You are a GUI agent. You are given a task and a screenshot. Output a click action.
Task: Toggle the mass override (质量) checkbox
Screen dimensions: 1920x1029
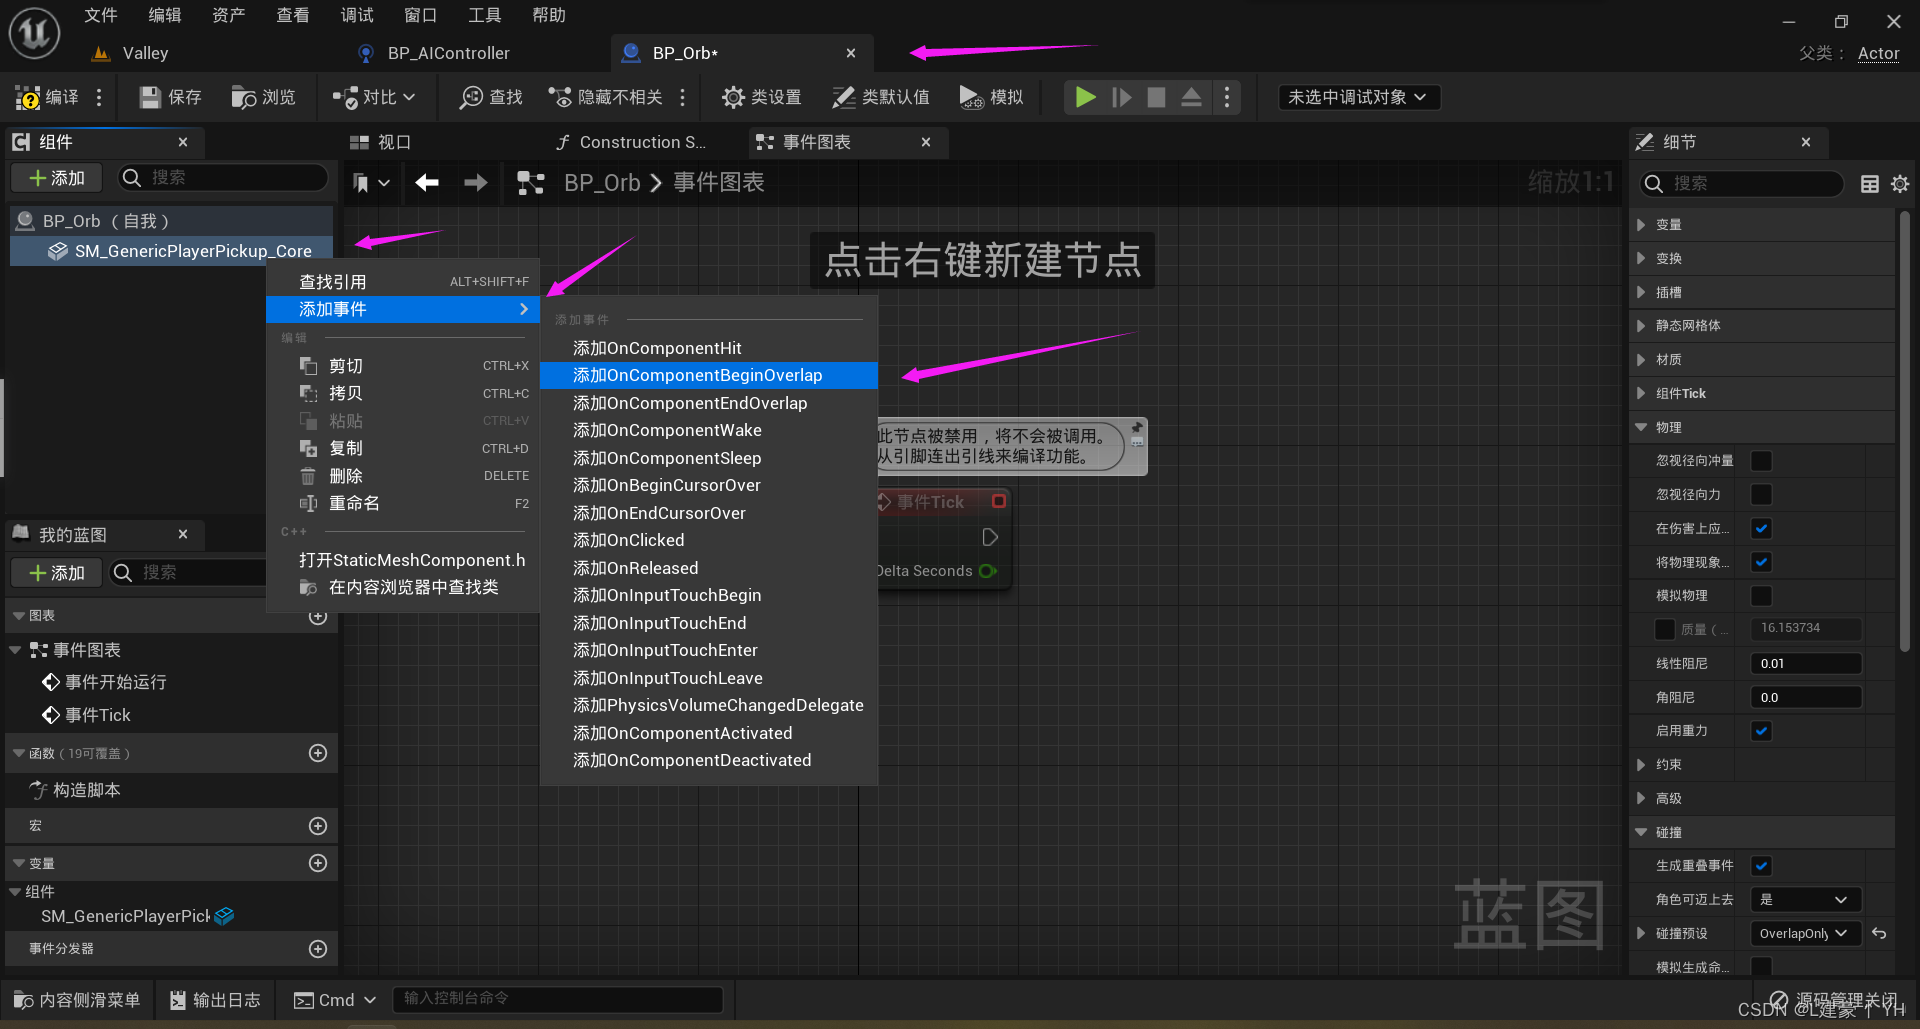(1665, 629)
